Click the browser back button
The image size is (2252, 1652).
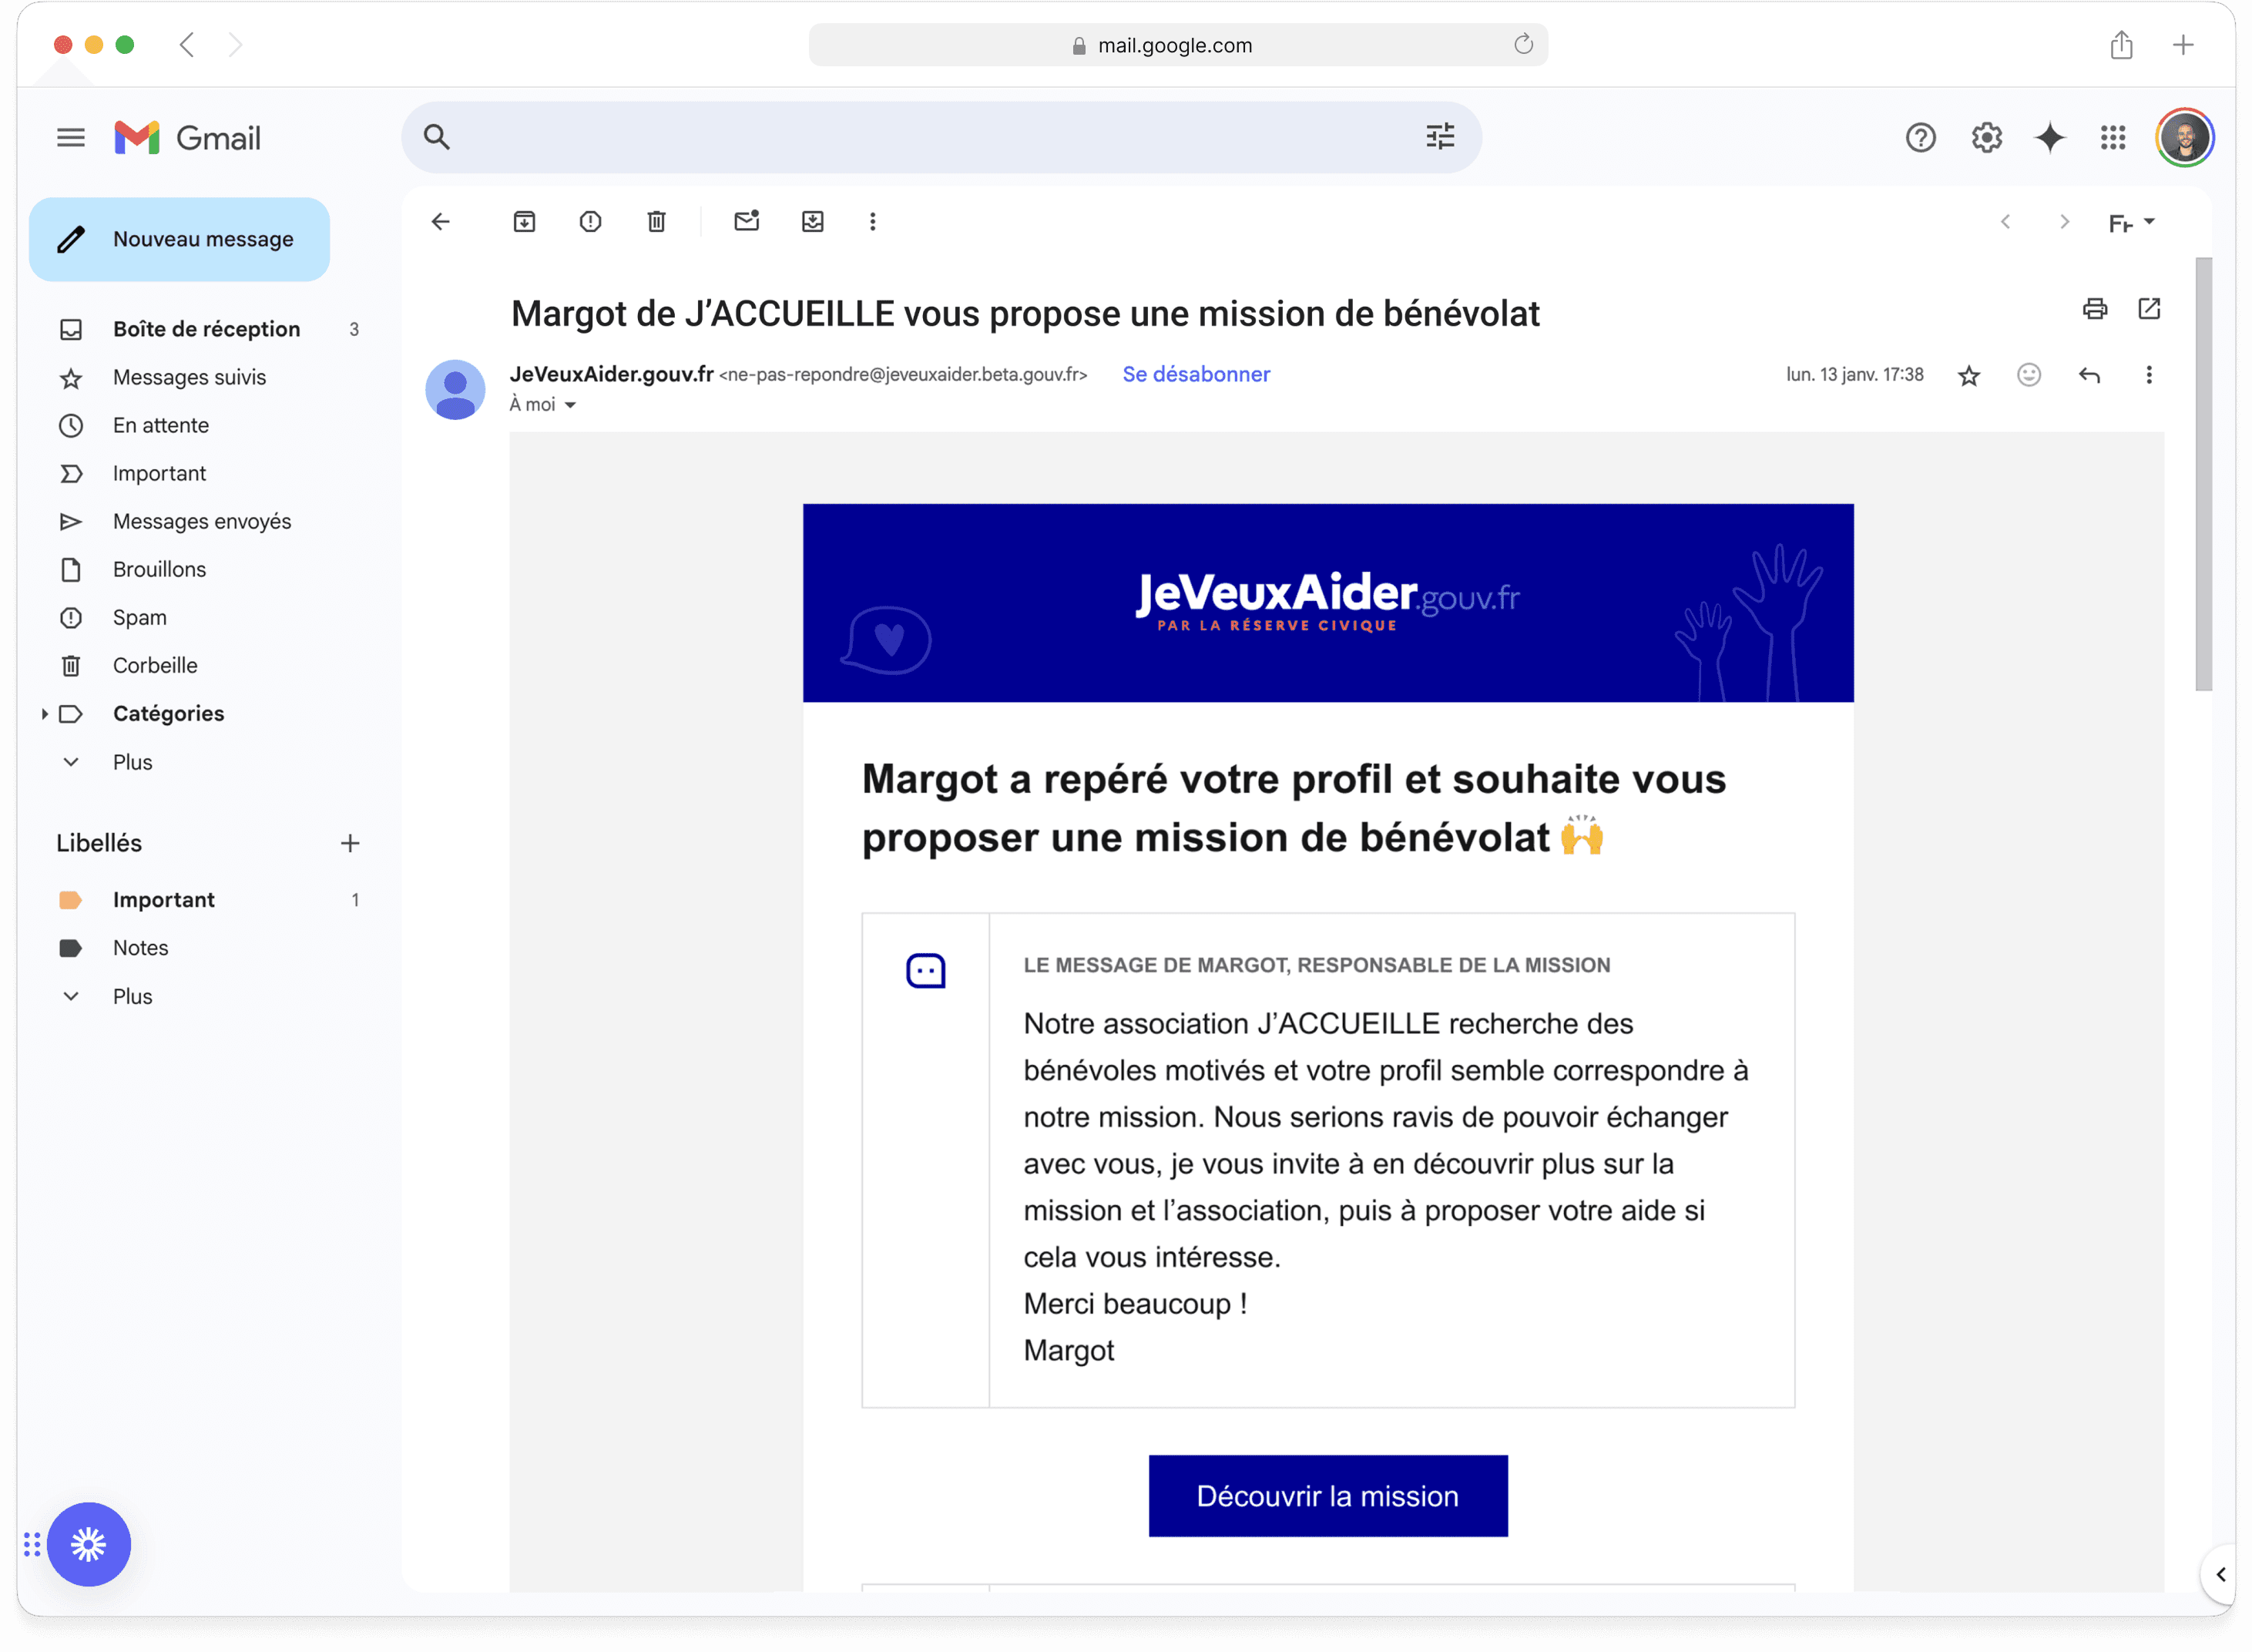click(187, 45)
